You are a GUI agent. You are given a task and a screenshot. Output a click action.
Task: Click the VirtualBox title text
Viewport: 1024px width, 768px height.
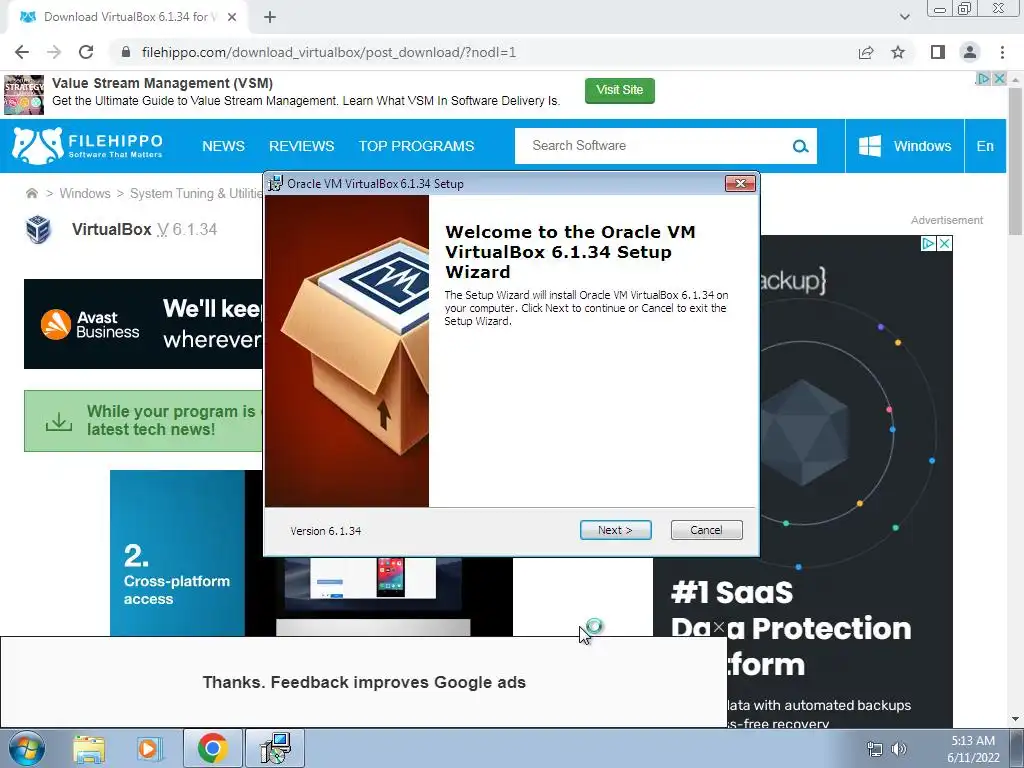112,229
